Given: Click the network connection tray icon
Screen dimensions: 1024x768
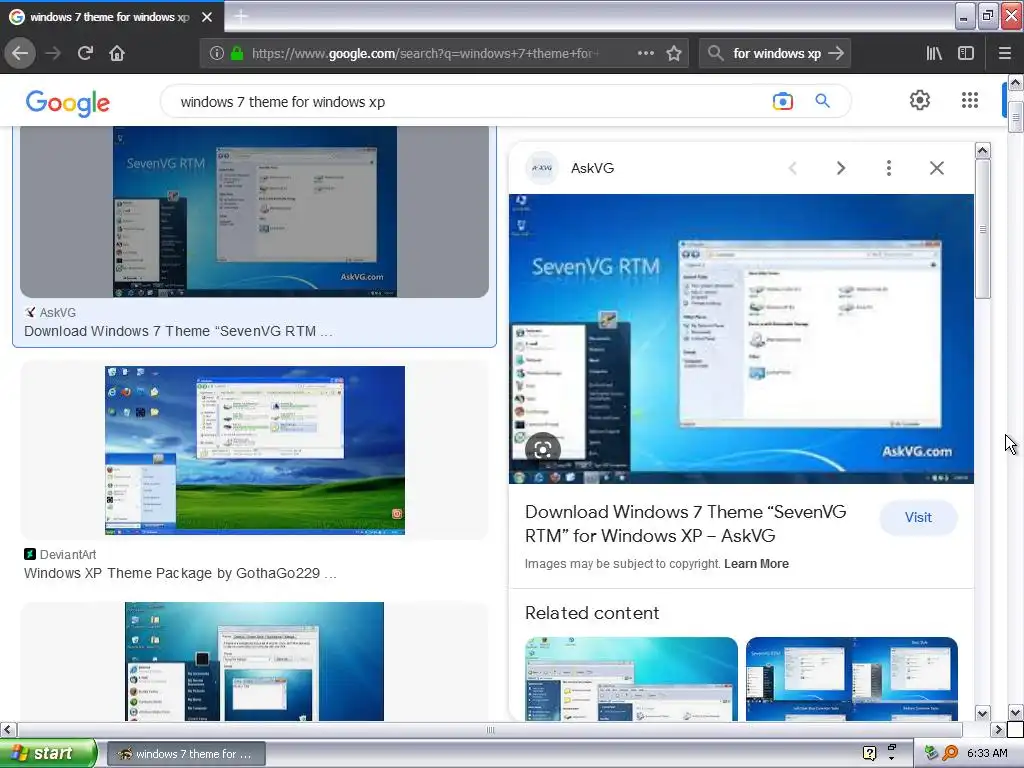Looking at the screenshot, I should coord(931,753).
